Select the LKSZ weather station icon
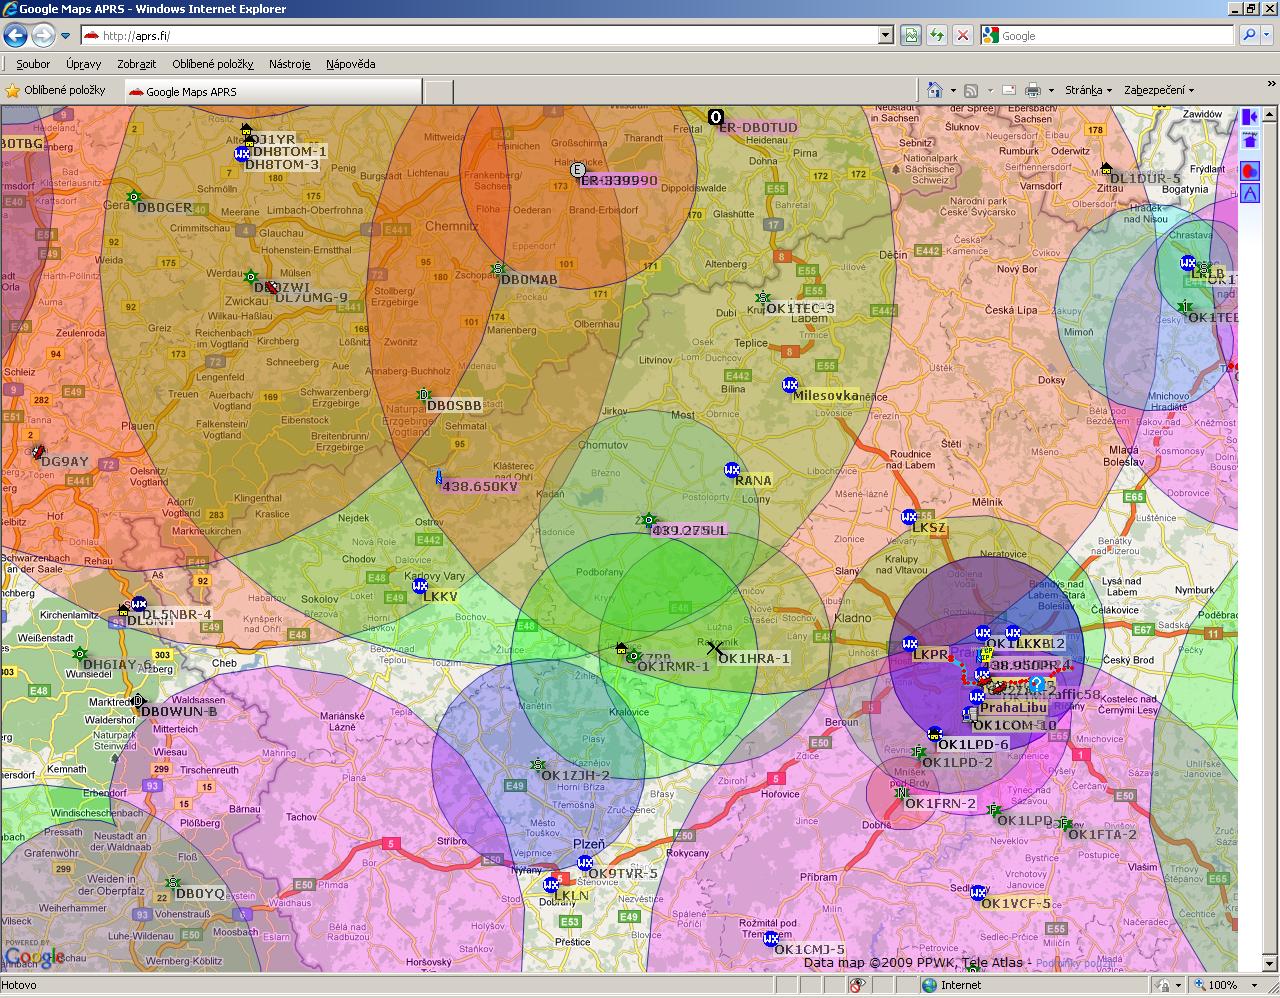 point(909,517)
